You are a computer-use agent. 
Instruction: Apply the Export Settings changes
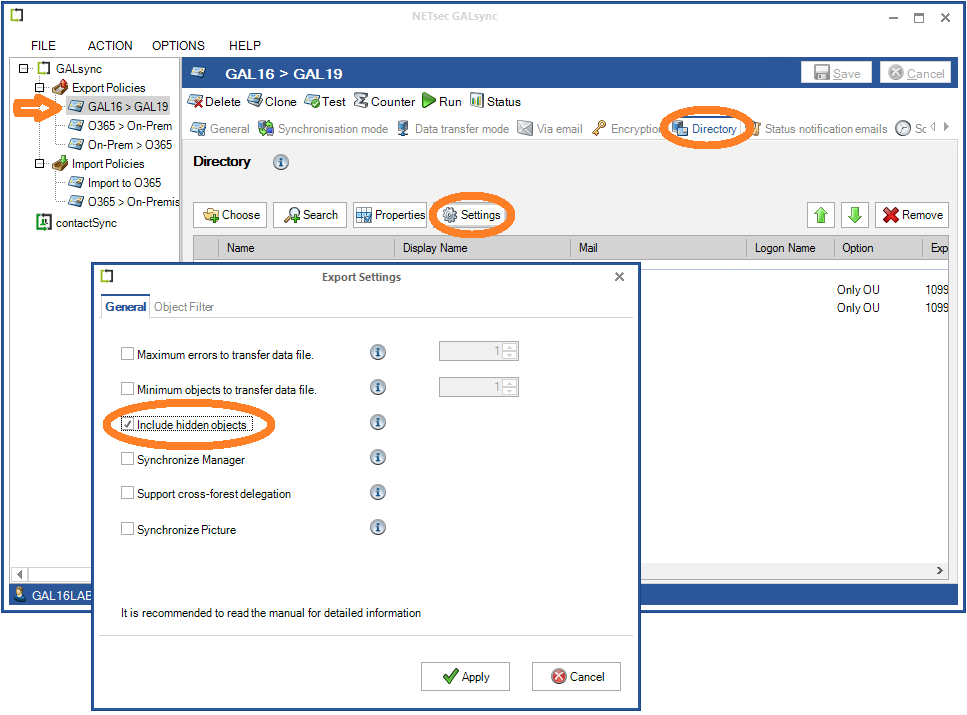466,677
